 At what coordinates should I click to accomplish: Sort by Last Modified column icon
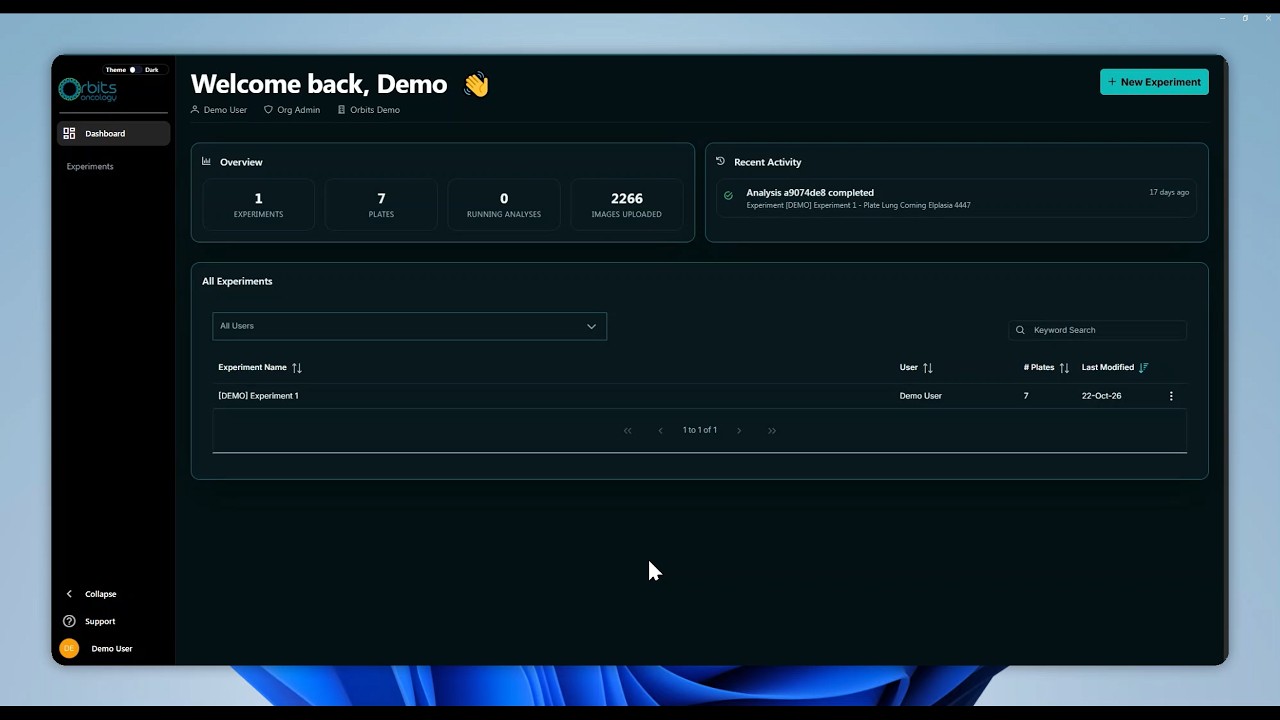click(x=1144, y=367)
